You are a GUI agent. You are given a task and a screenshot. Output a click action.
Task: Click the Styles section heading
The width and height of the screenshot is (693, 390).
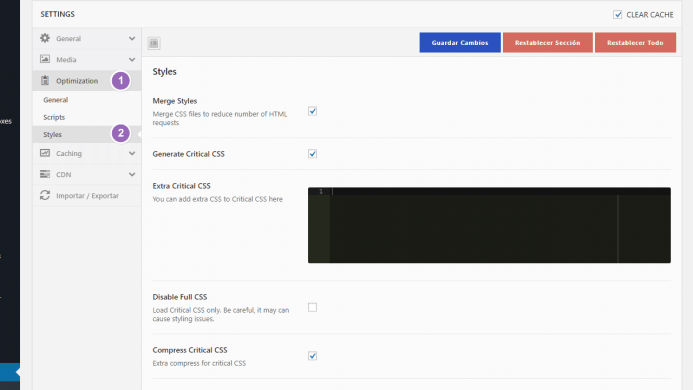(164, 72)
